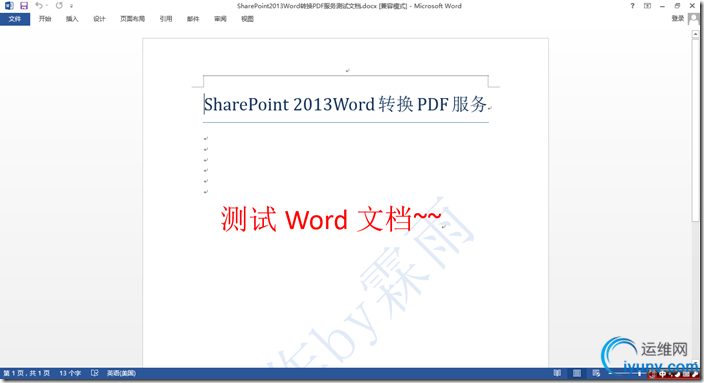The width and height of the screenshot is (704, 383).
Task: Click the Word application icon in title bar
Action: [9, 6]
